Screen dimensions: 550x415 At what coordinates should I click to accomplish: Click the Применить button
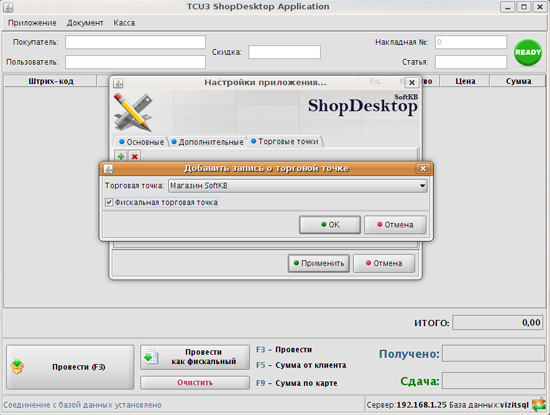(318, 263)
